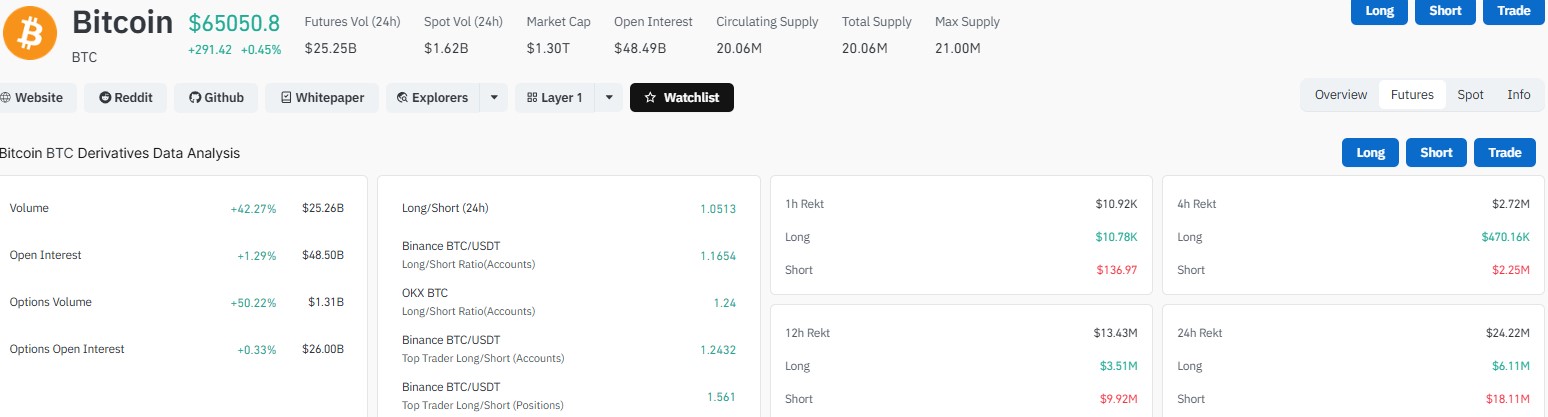Click the Volume change +42.27%

(x=253, y=209)
